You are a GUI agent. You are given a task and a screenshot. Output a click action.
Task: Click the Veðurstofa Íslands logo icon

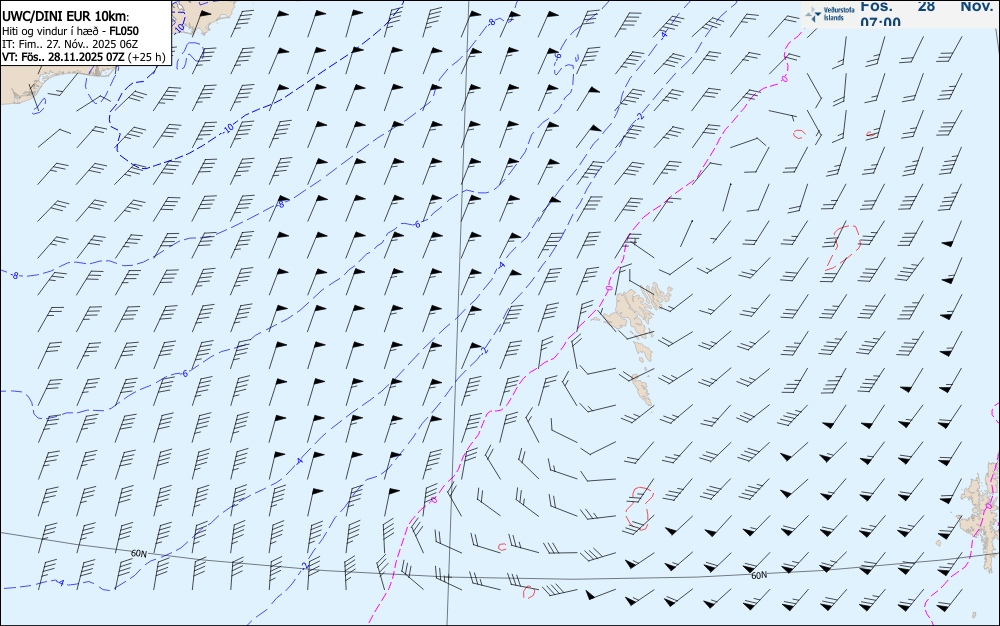813,15
